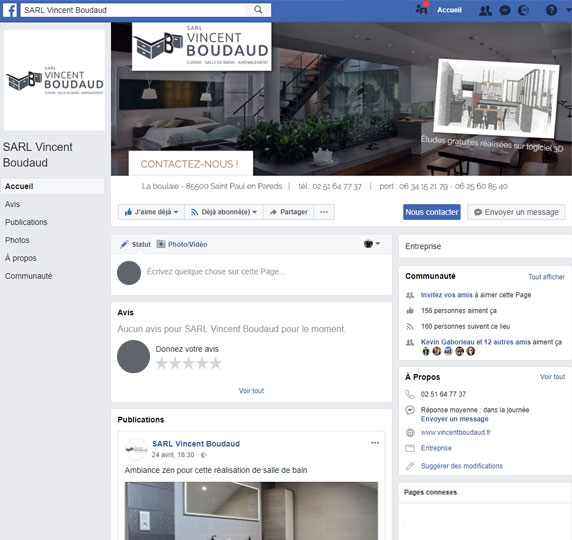Click the website globe icon in À Propos

410,432
